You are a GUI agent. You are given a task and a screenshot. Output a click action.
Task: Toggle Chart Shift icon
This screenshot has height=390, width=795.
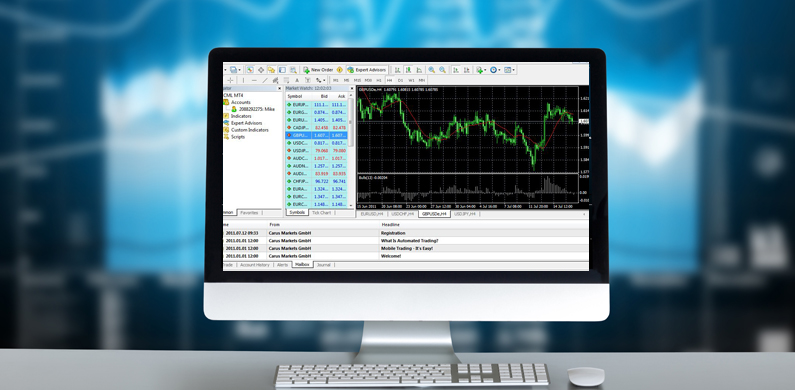[x=466, y=70]
